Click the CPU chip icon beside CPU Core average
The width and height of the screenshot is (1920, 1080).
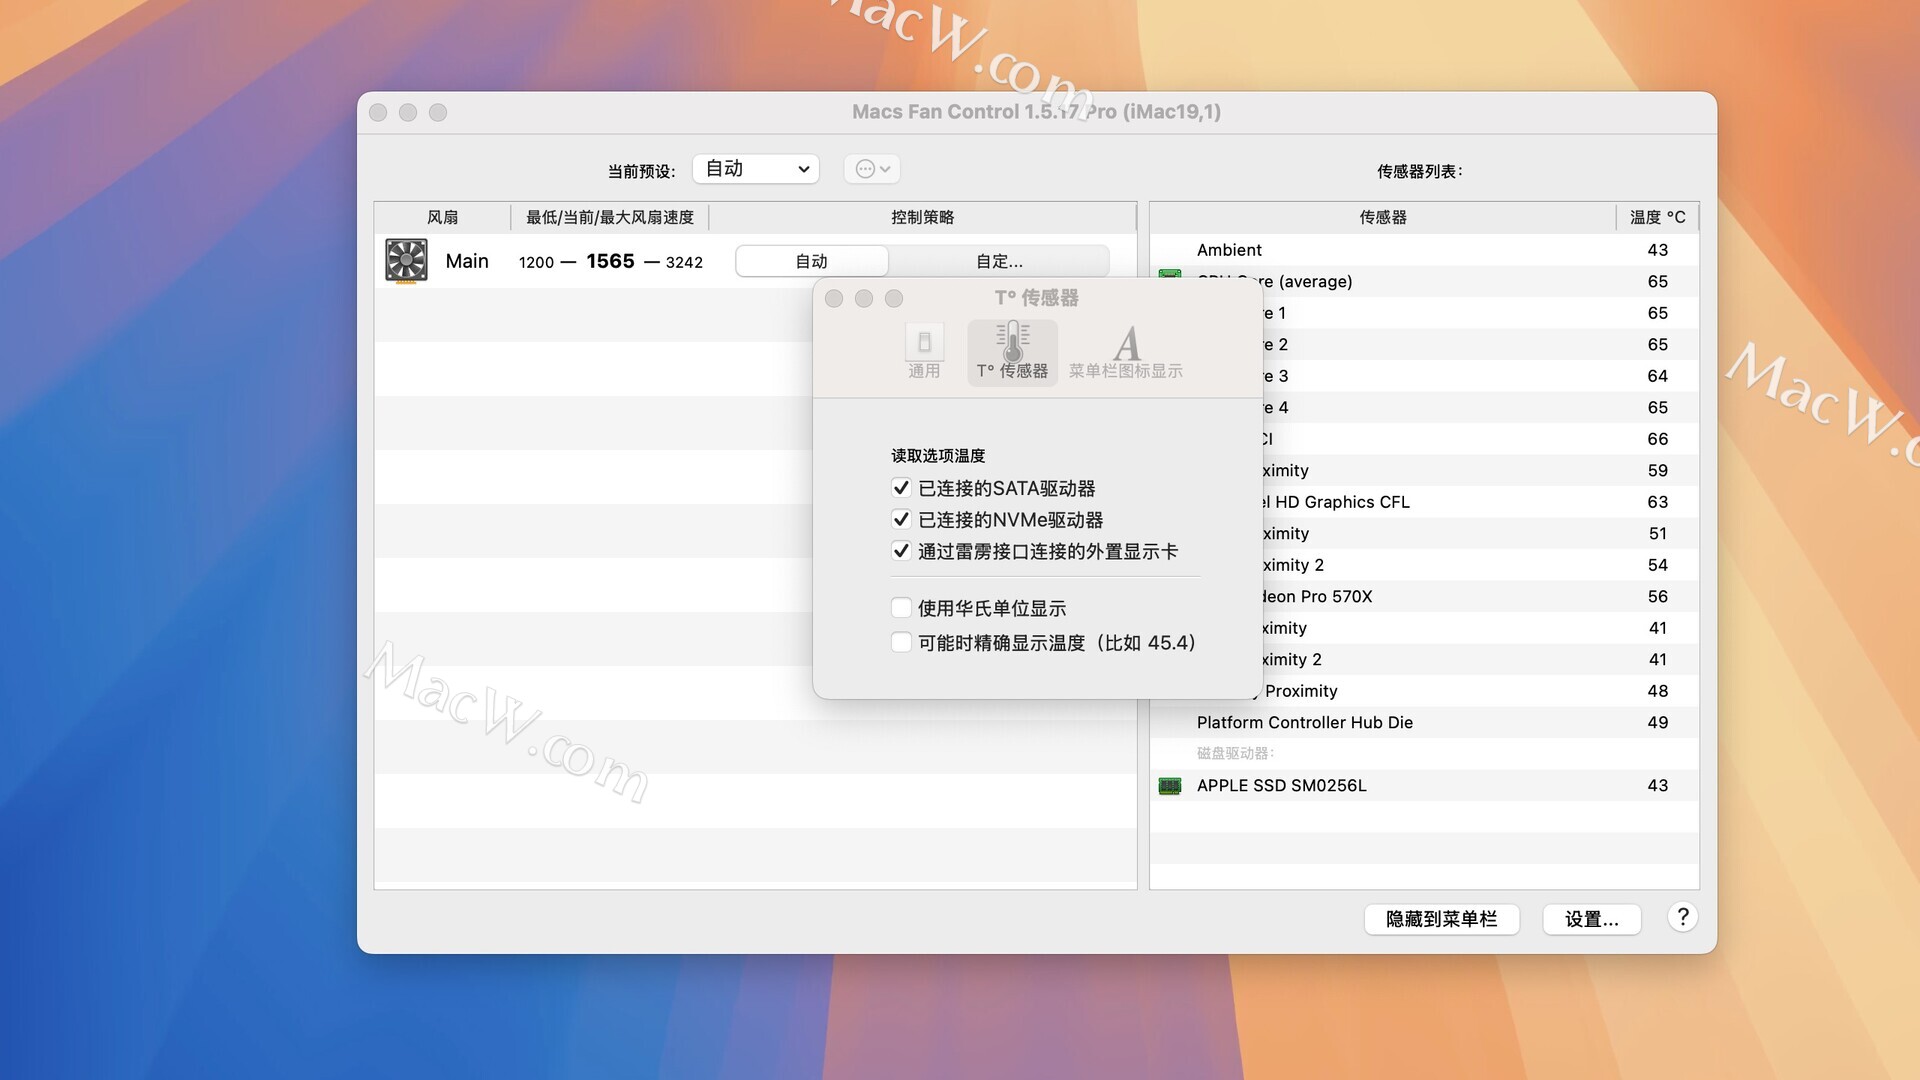point(1170,274)
